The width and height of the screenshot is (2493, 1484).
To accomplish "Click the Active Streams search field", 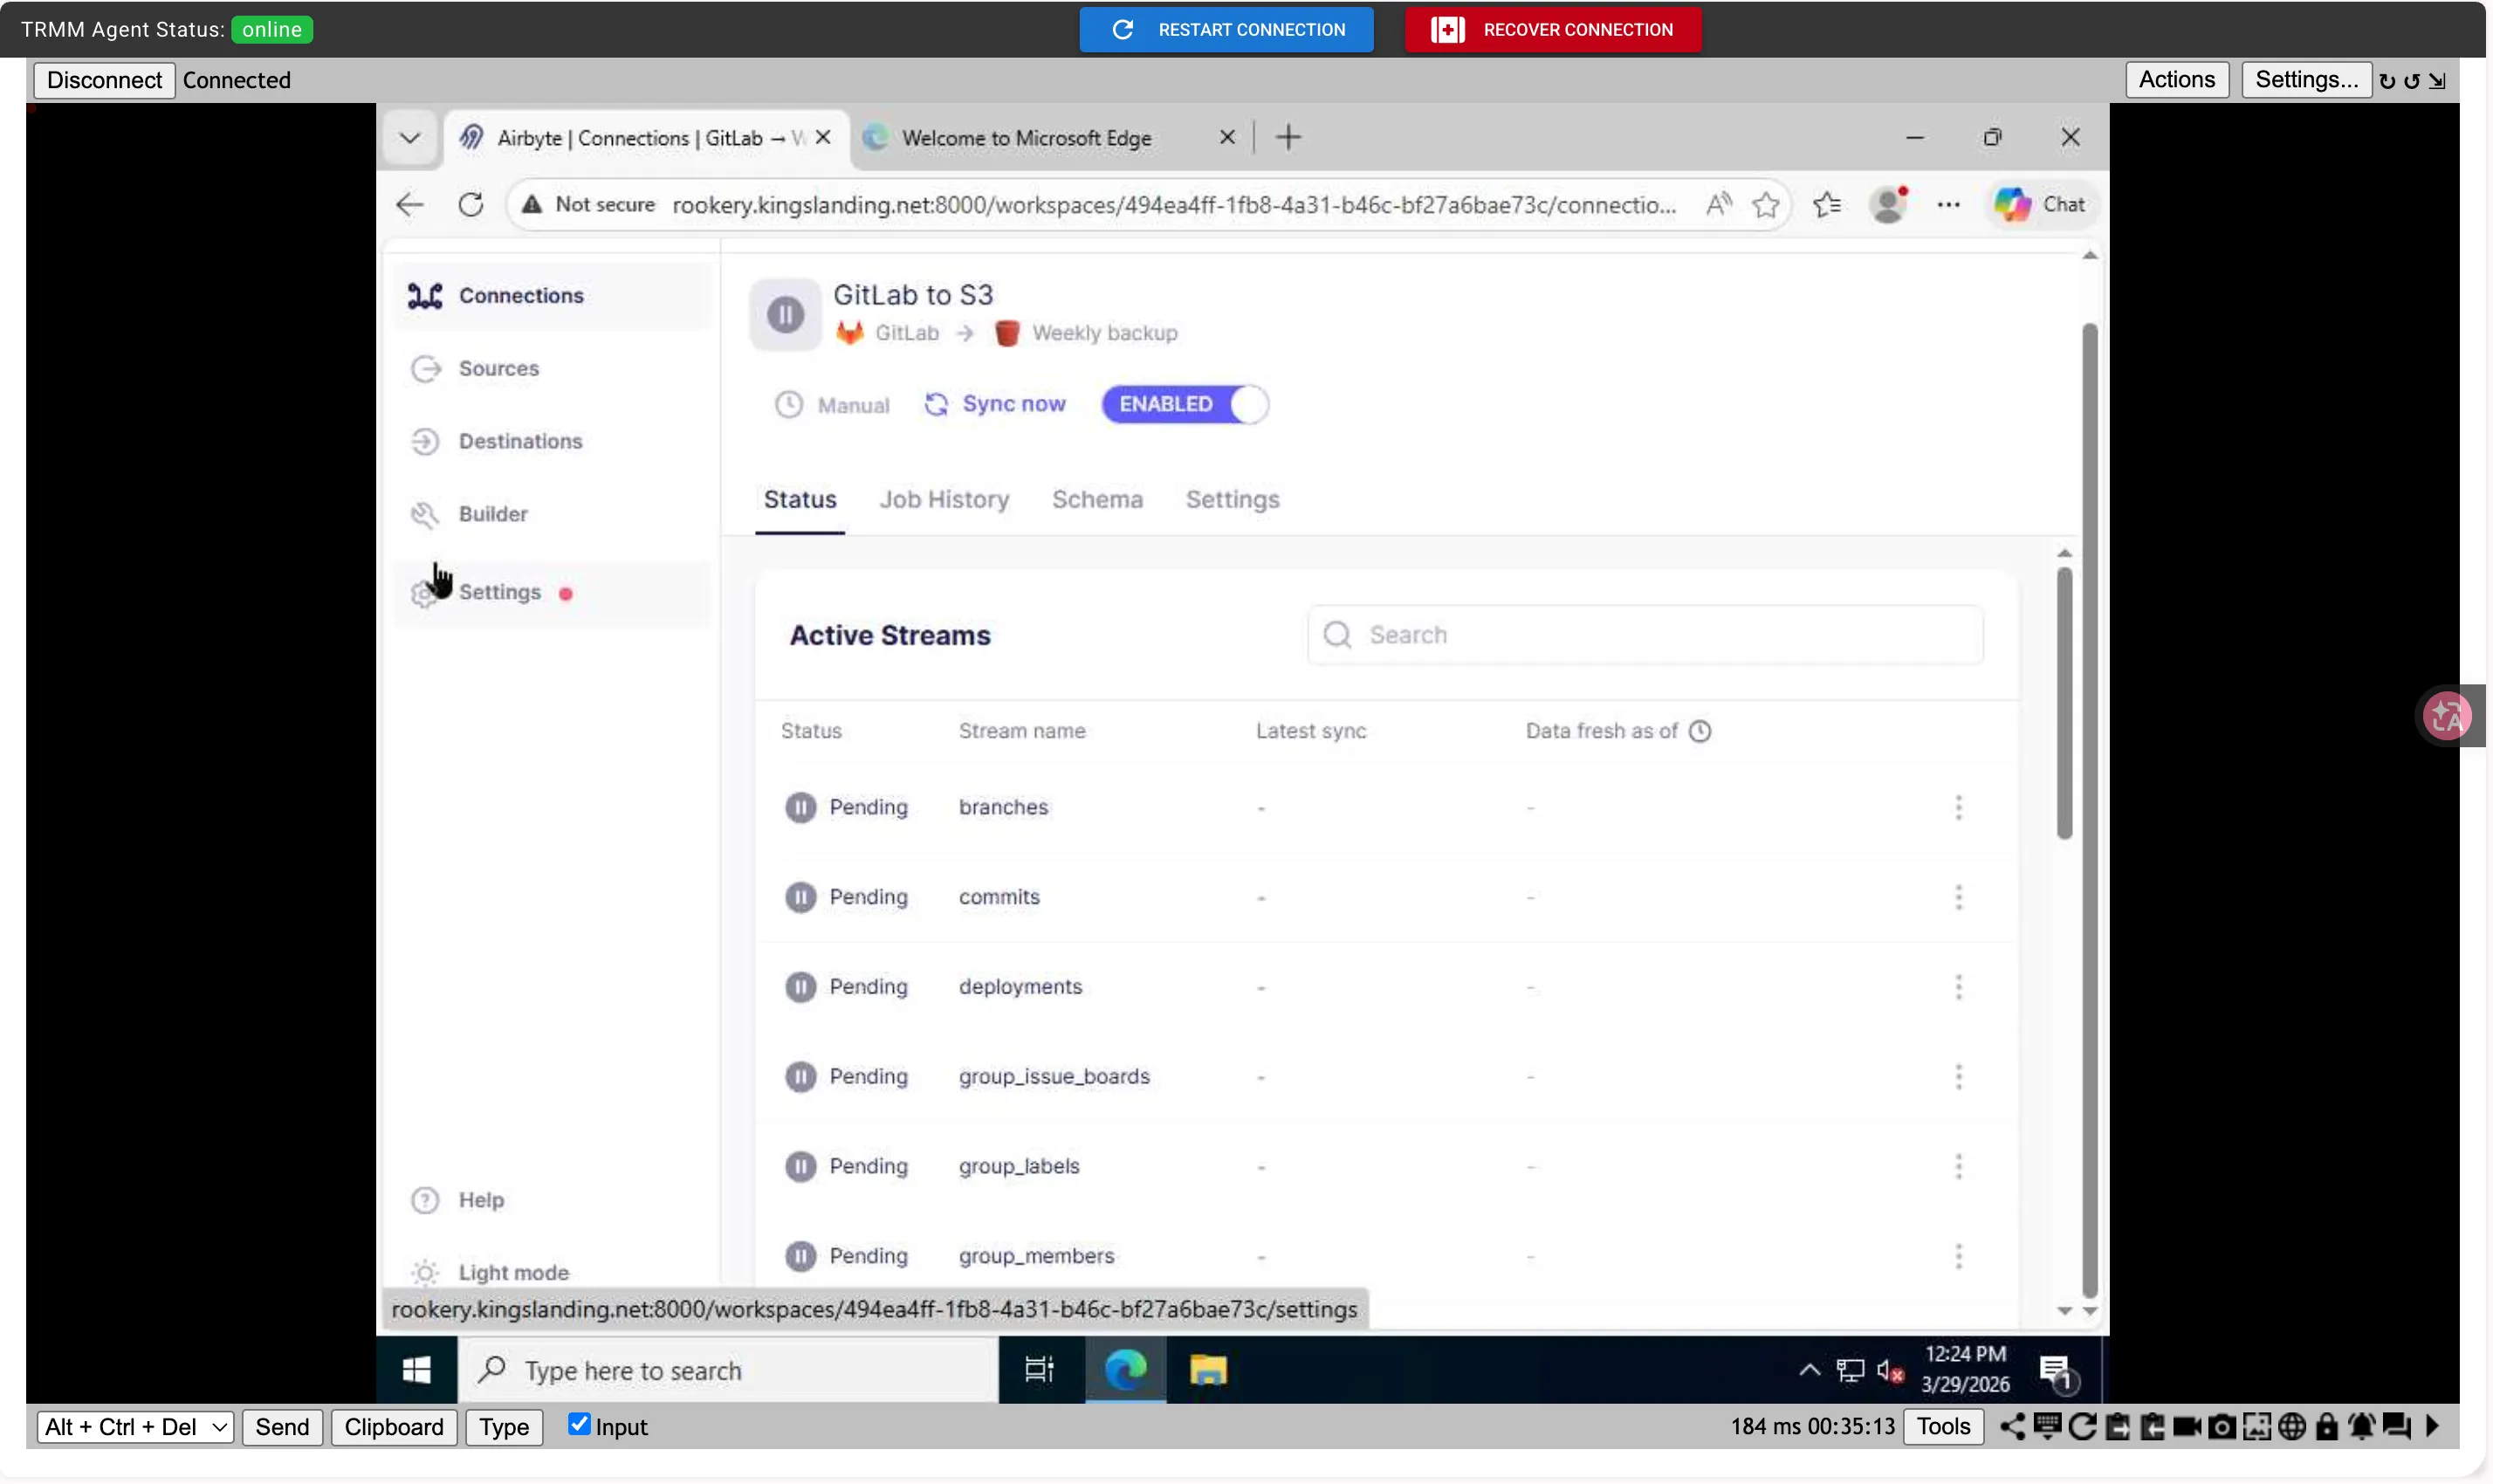I will (x=1645, y=635).
